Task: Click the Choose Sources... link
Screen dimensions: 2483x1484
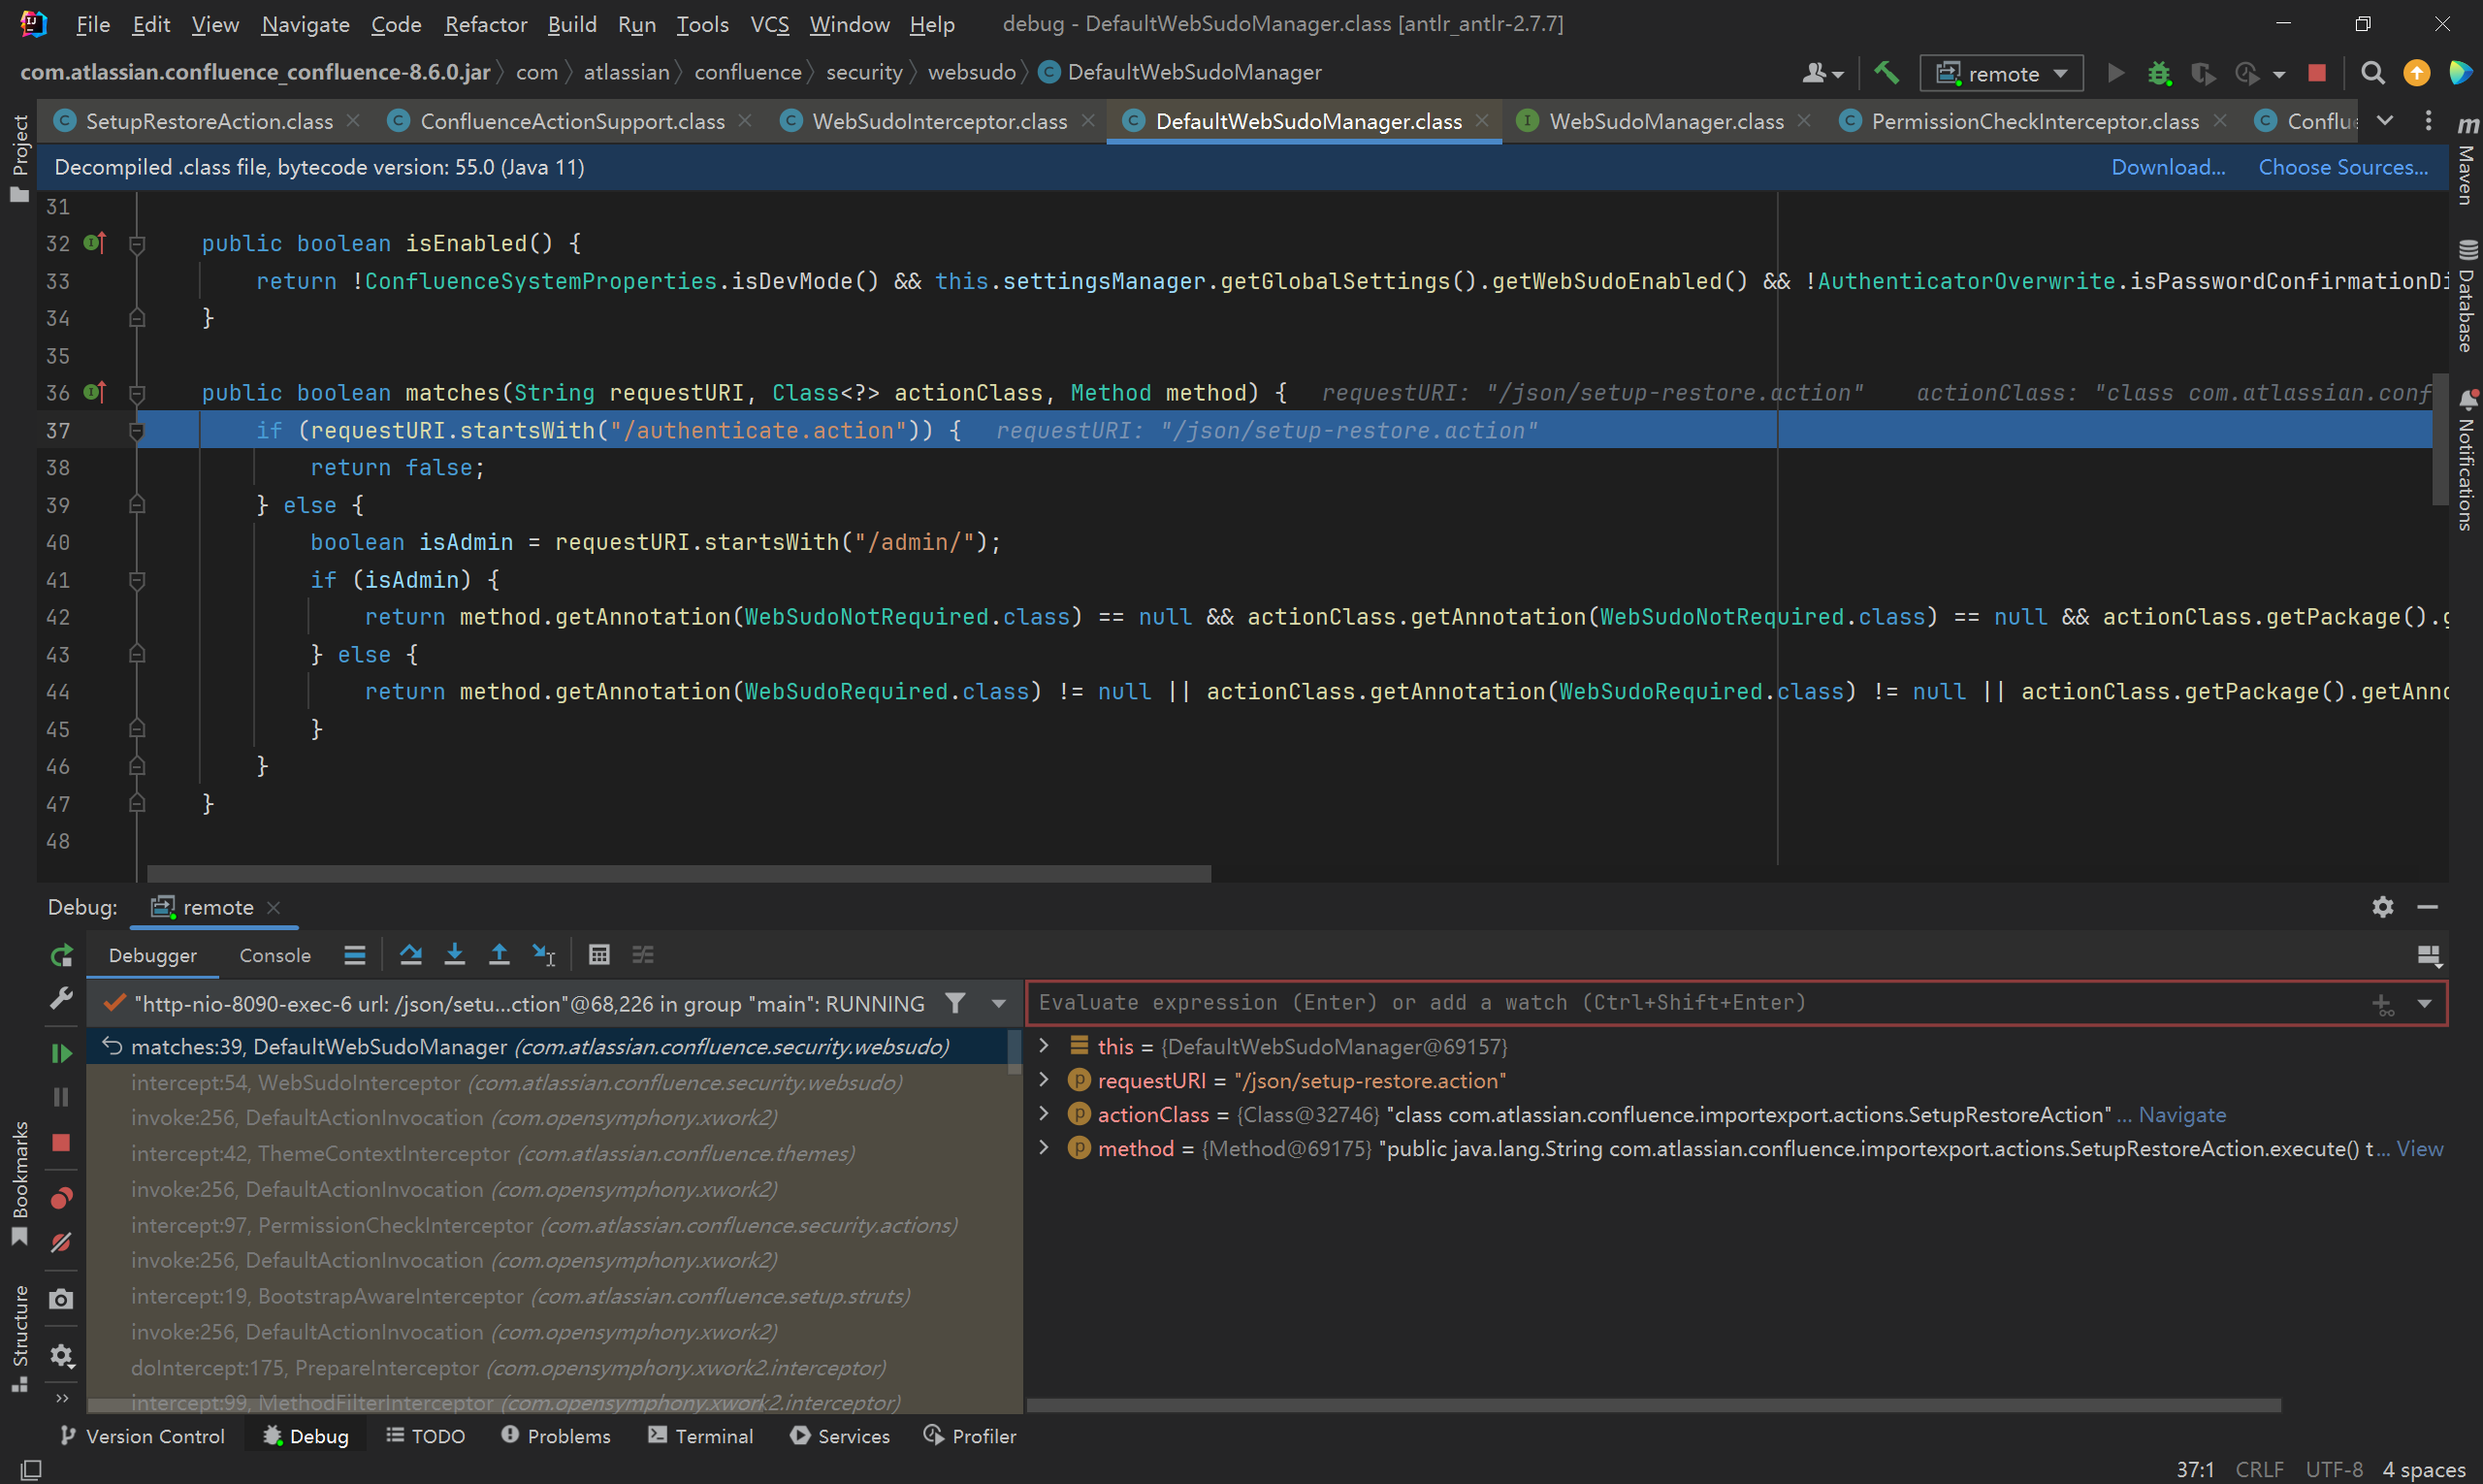Action: click(2343, 167)
